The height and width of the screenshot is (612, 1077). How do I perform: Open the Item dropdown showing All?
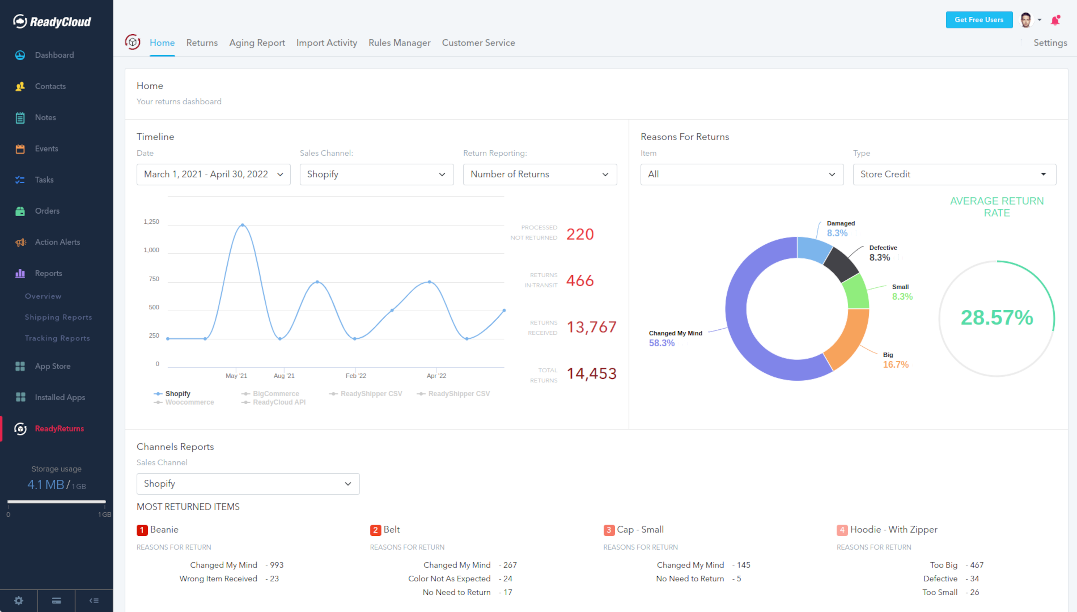pos(741,174)
